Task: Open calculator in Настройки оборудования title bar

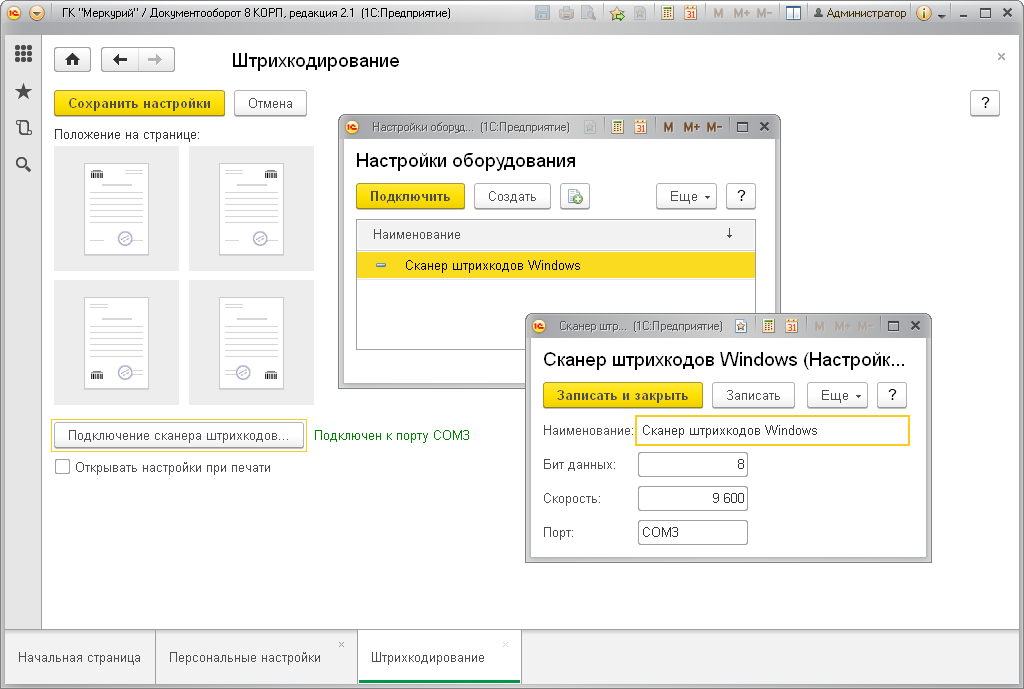Action: pos(617,127)
